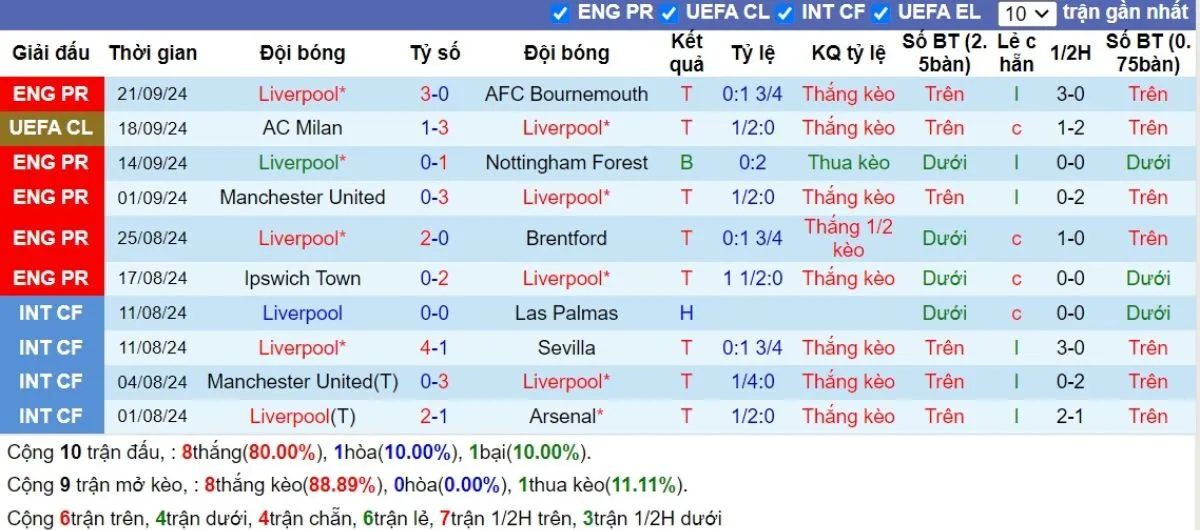The image size is (1200, 530).
Task: Click INT CF badge for Las Palmas match
Action: click(51, 313)
